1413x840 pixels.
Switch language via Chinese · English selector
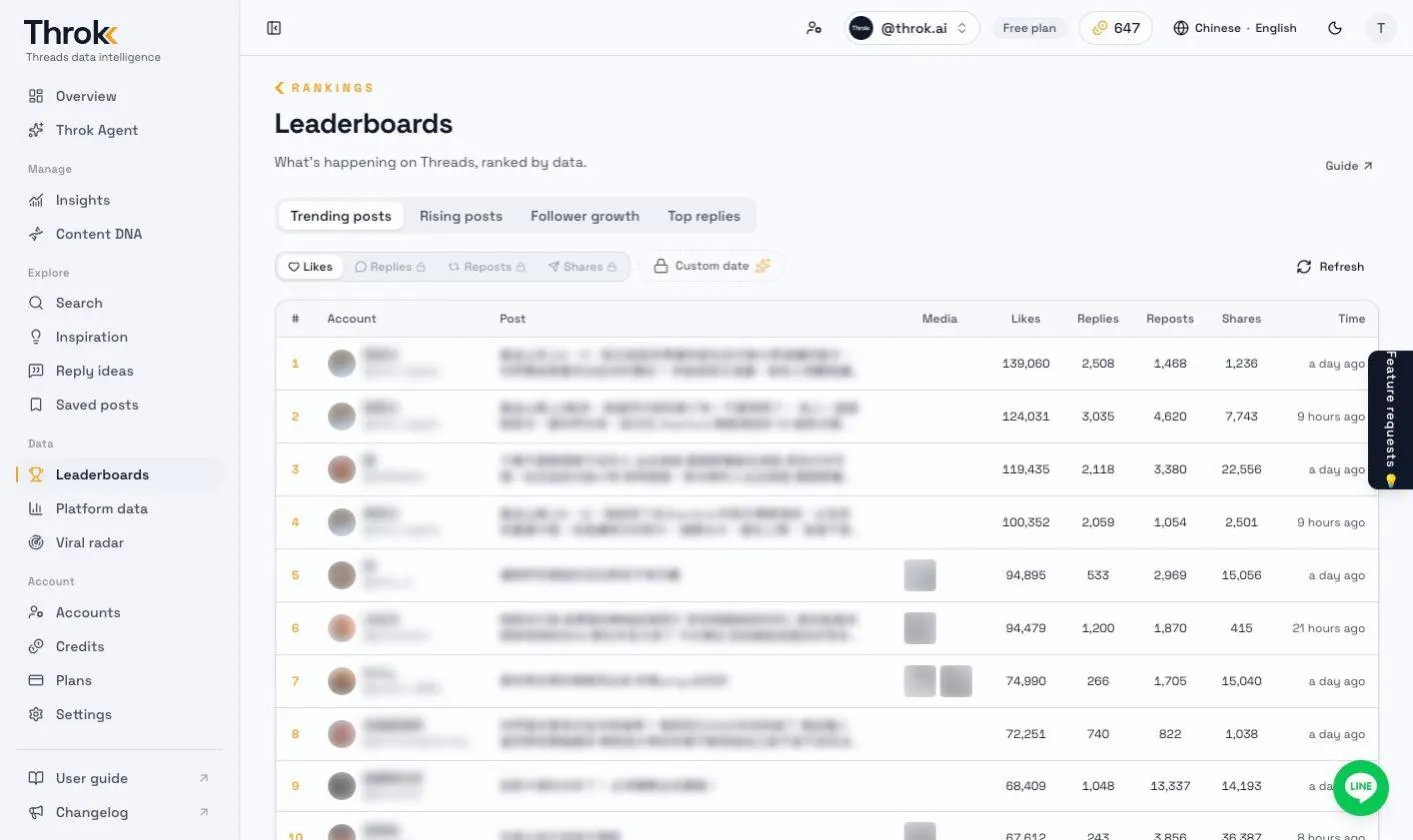pyautogui.click(x=1235, y=28)
